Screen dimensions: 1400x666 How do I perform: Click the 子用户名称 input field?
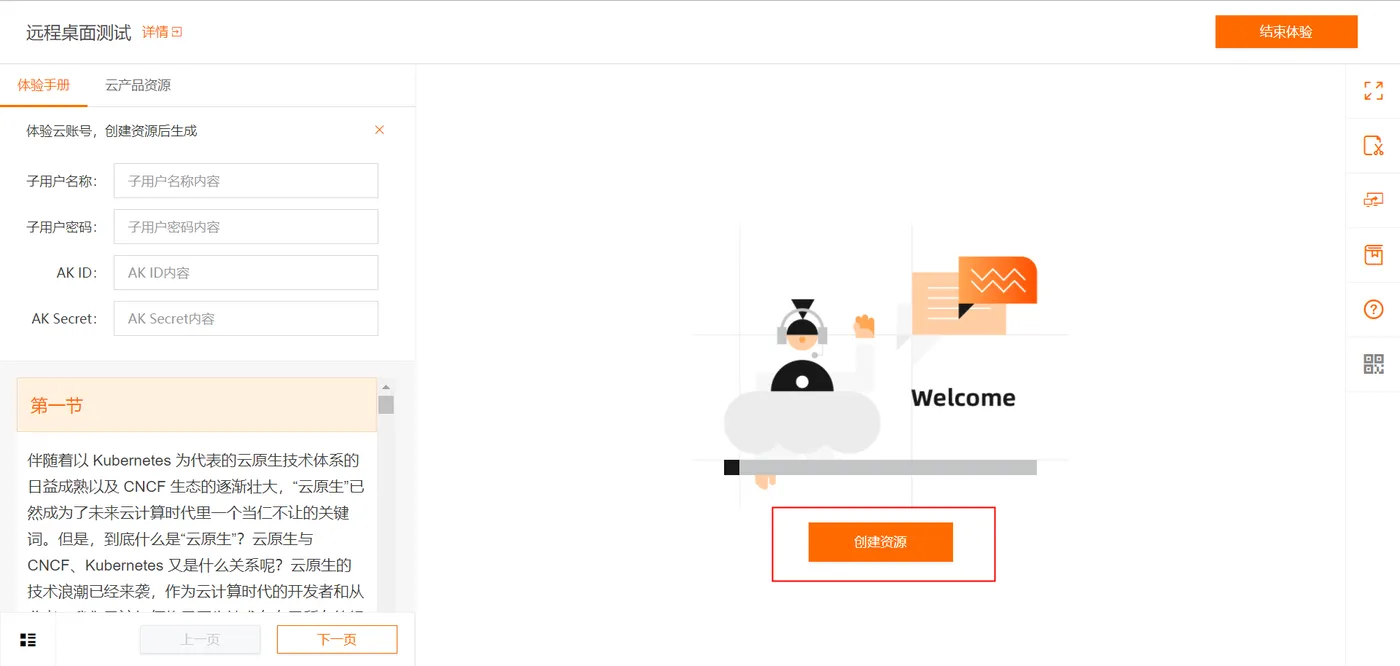(246, 181)
